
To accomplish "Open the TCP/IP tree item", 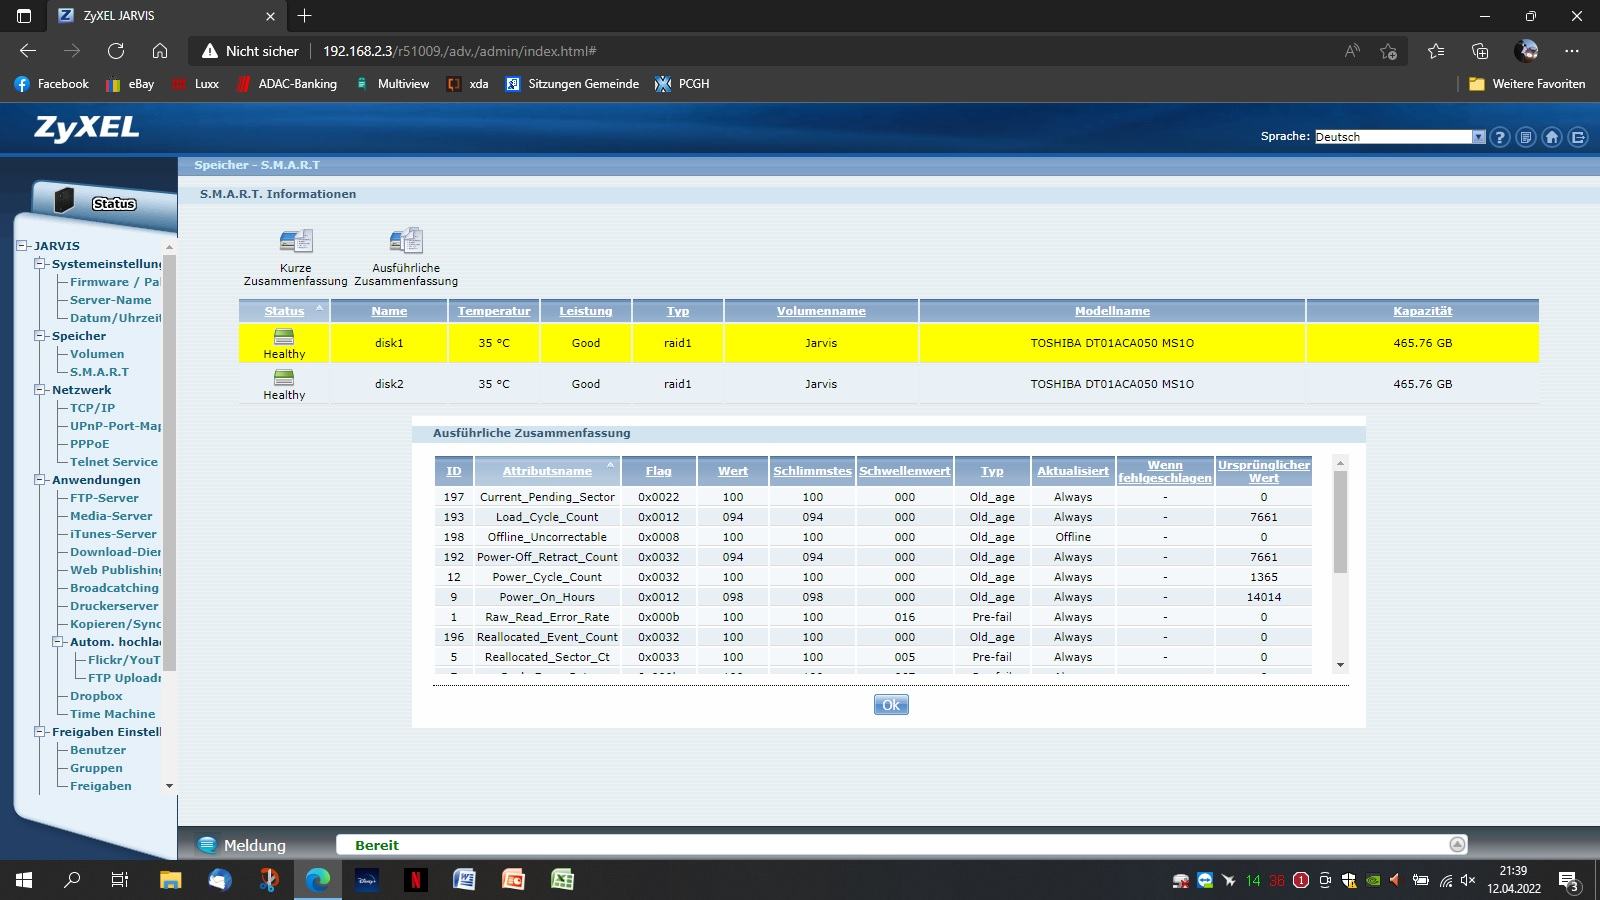I will coord(92,408).
